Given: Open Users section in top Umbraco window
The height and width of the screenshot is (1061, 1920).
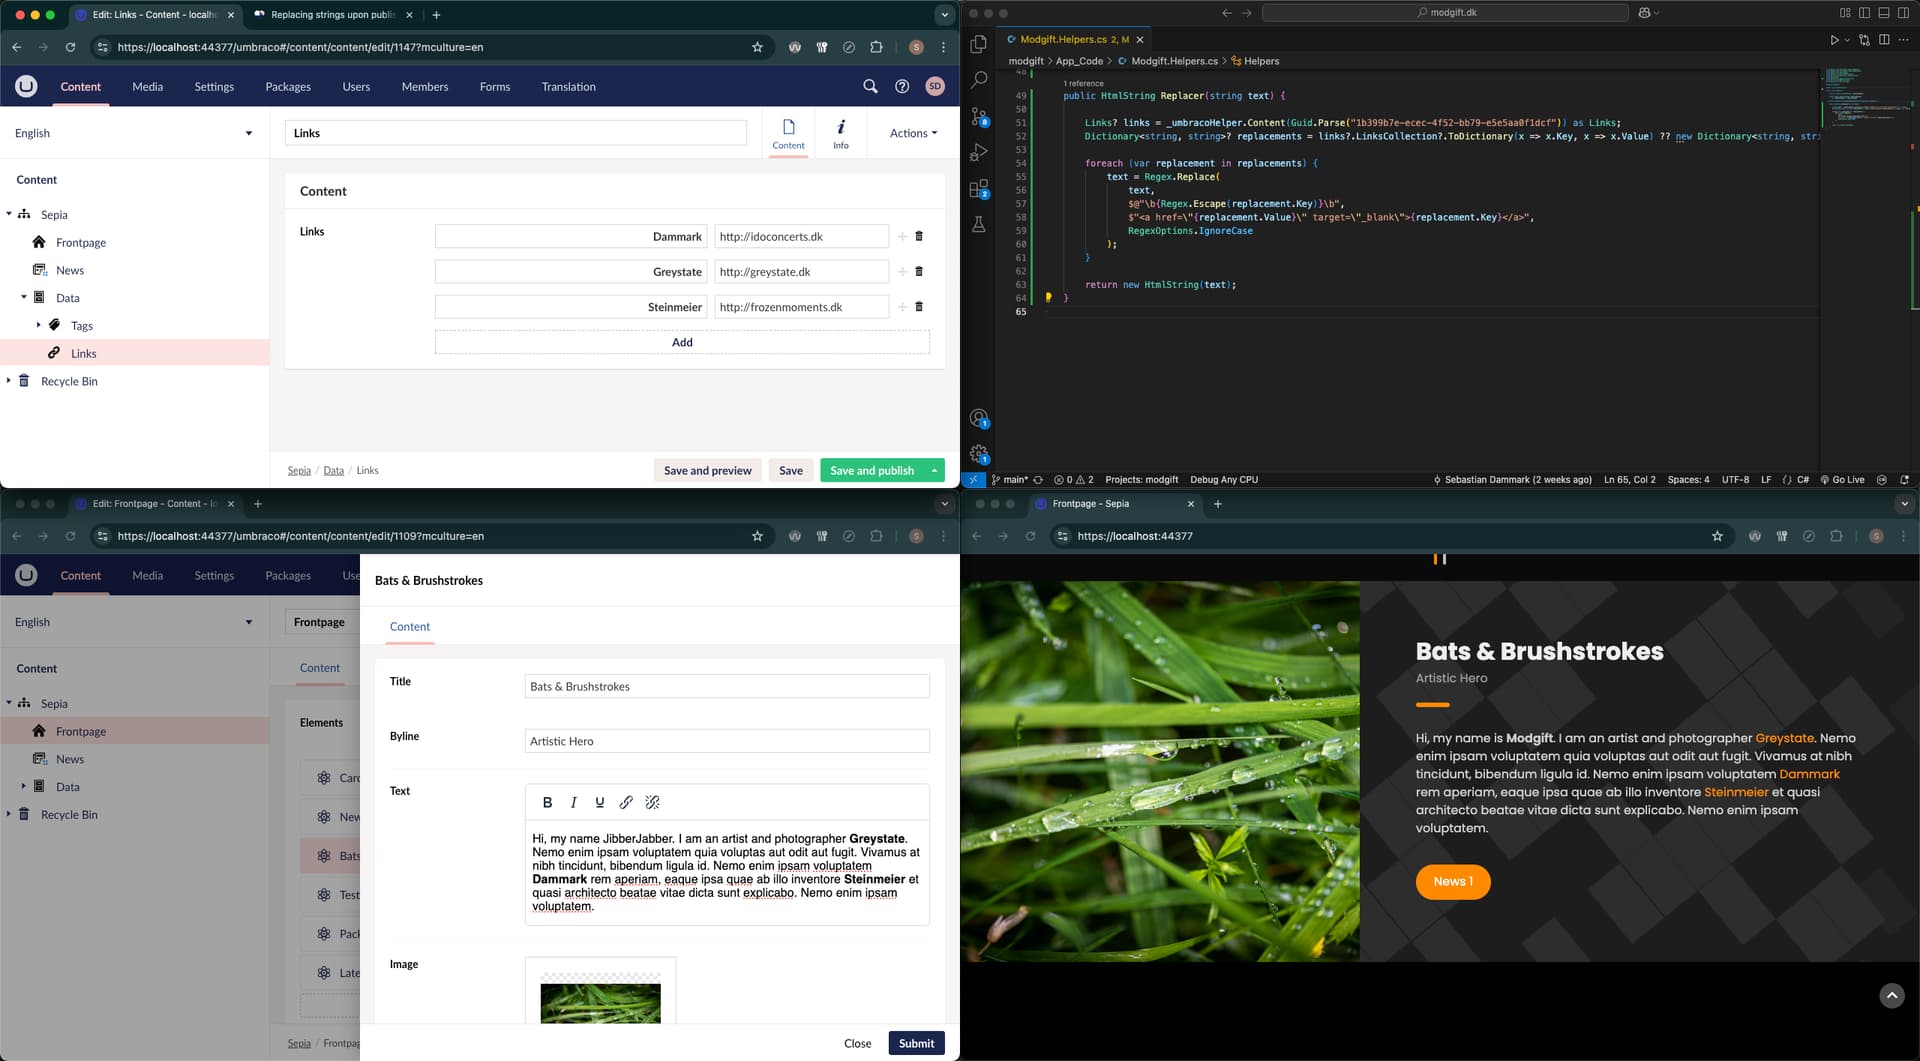Looking at the screenshot, I should point(356,87).
